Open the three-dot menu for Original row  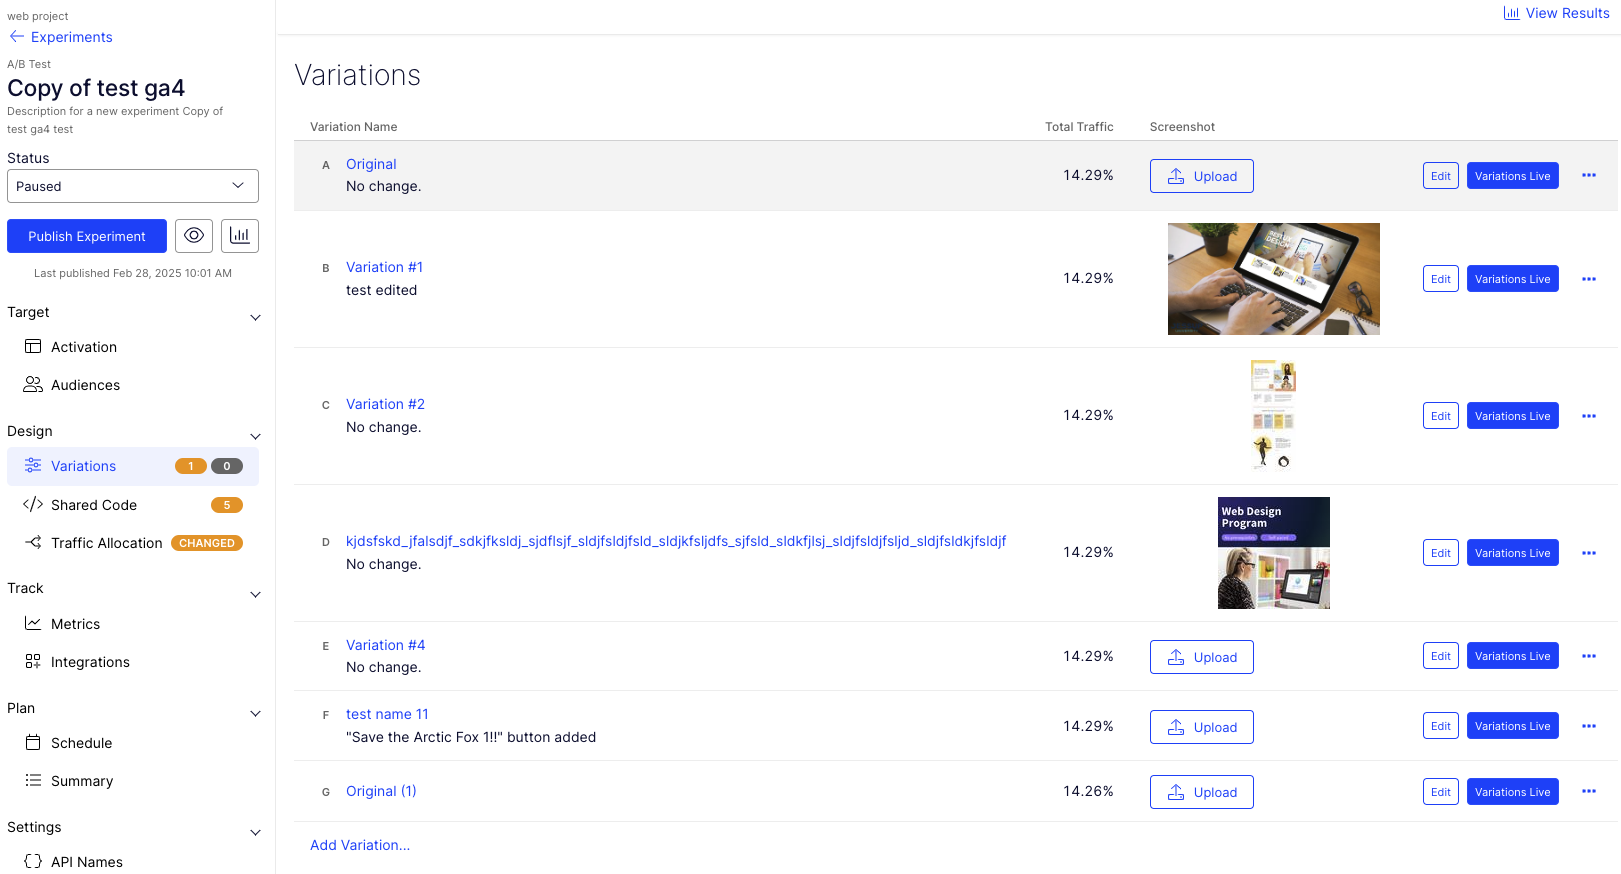tap(1588, 176)
